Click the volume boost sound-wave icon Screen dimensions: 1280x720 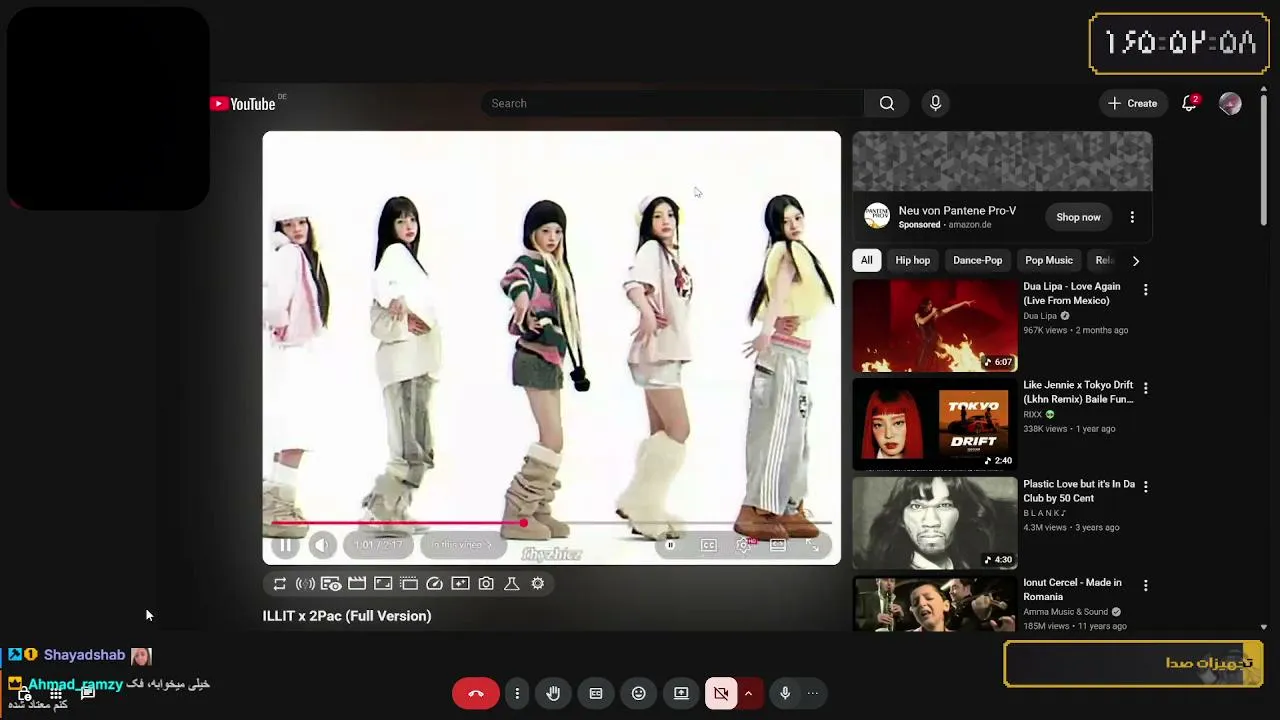pyautogui.click(x=305, y=584)
